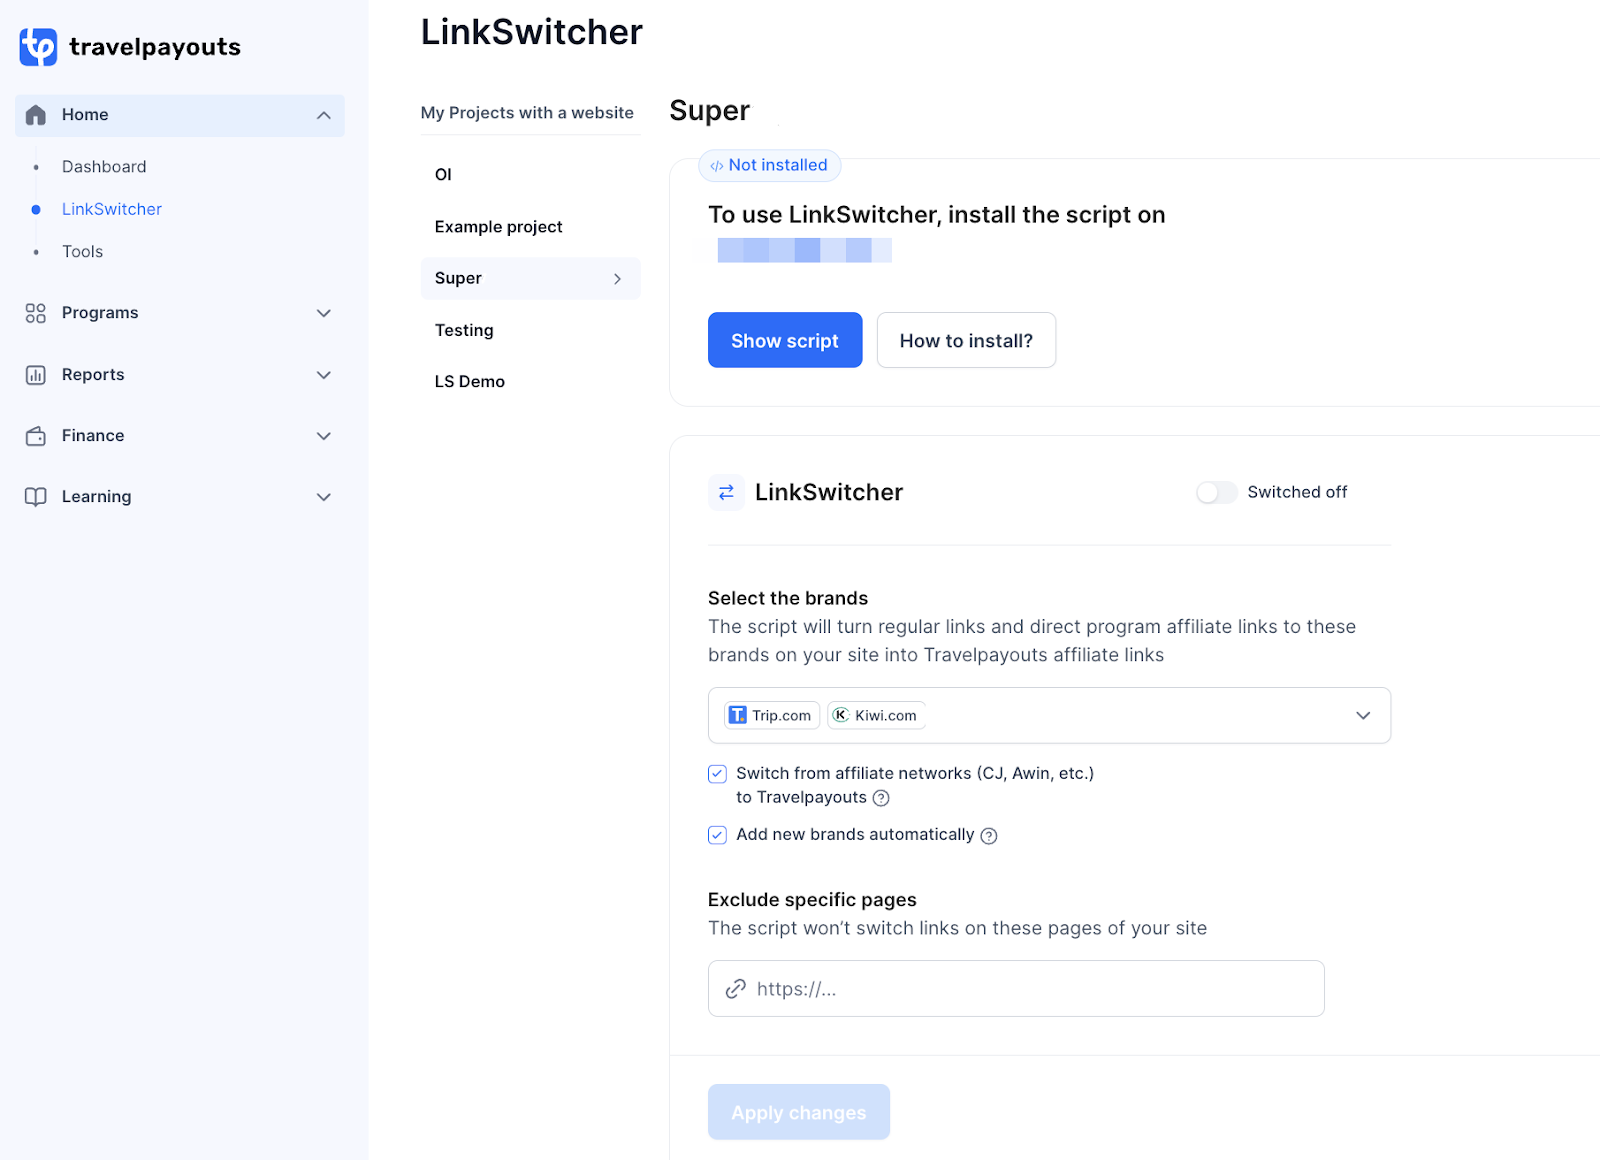Viewport: 1600px width, 1160px height.
Task: Click the Show script button
Action: (784, 340)
